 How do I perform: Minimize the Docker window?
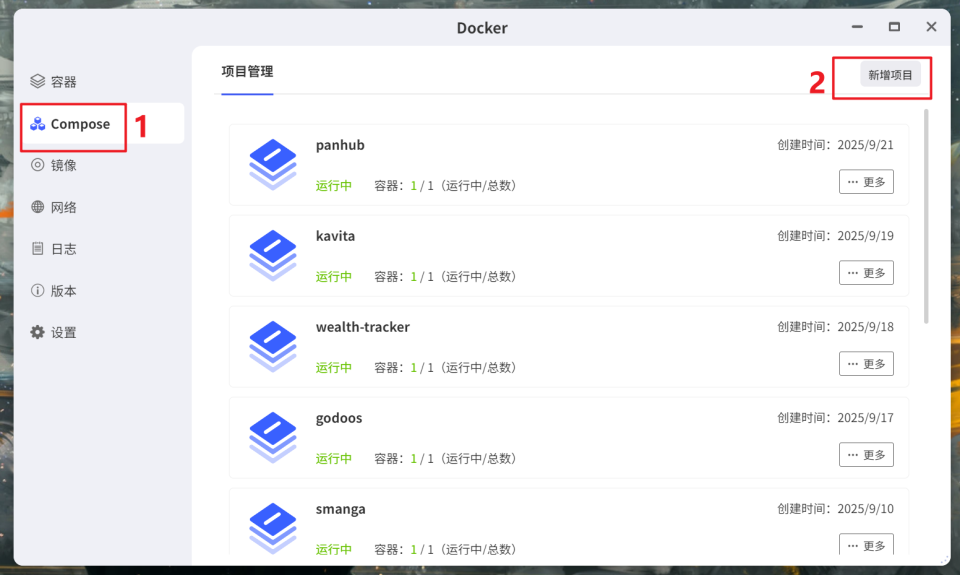(857, 27)
